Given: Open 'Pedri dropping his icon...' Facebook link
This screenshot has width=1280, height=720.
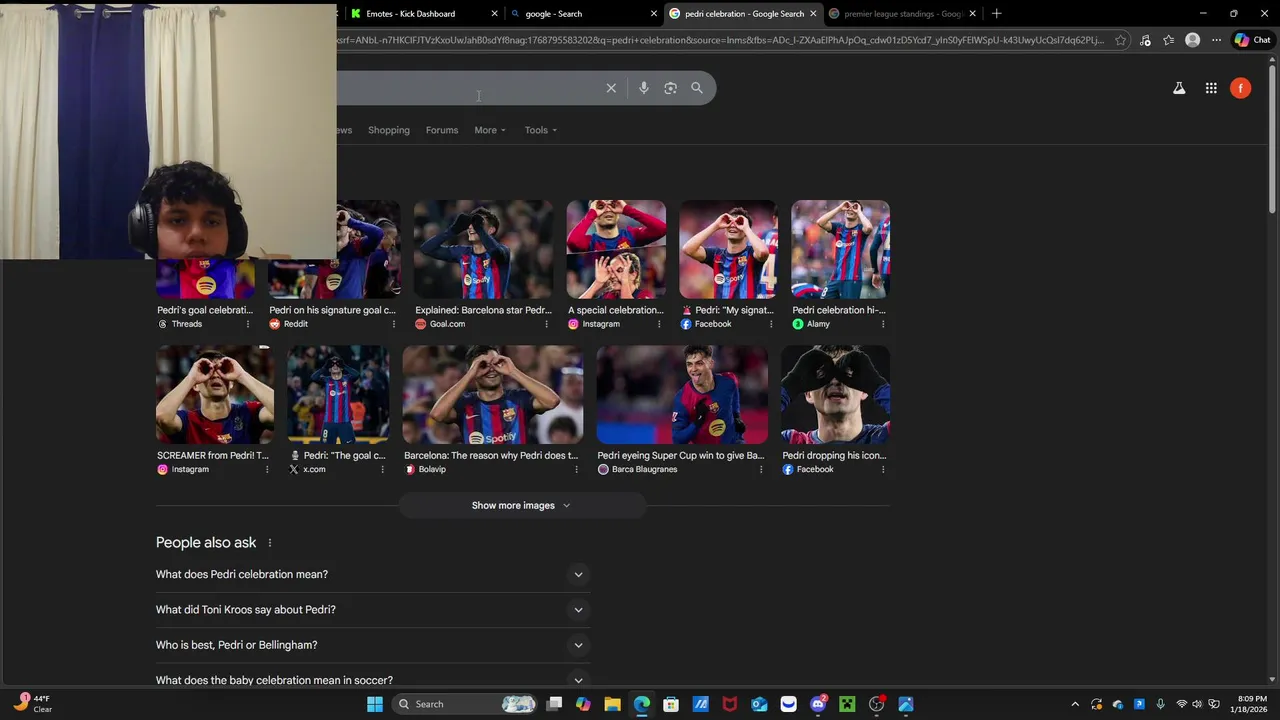Looking at the screenshot, I should click(x=834, y=456).
